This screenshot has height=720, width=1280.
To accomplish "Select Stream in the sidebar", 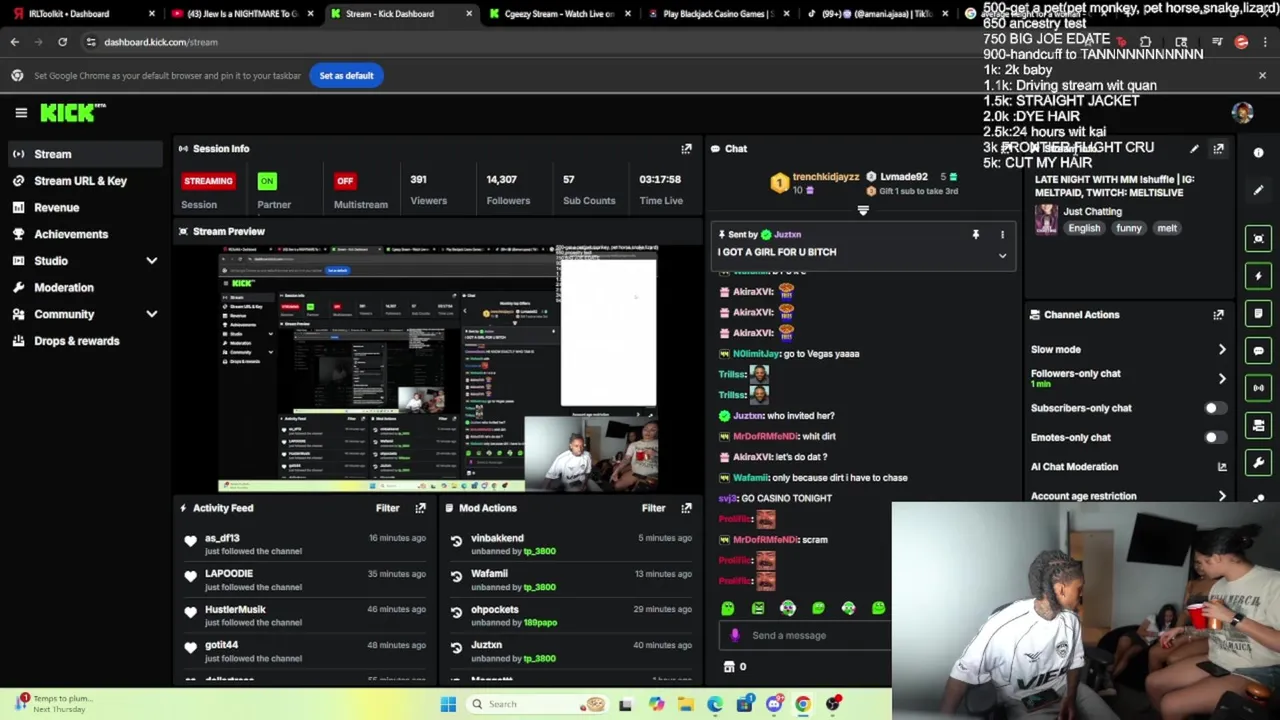I will (85, 154).
